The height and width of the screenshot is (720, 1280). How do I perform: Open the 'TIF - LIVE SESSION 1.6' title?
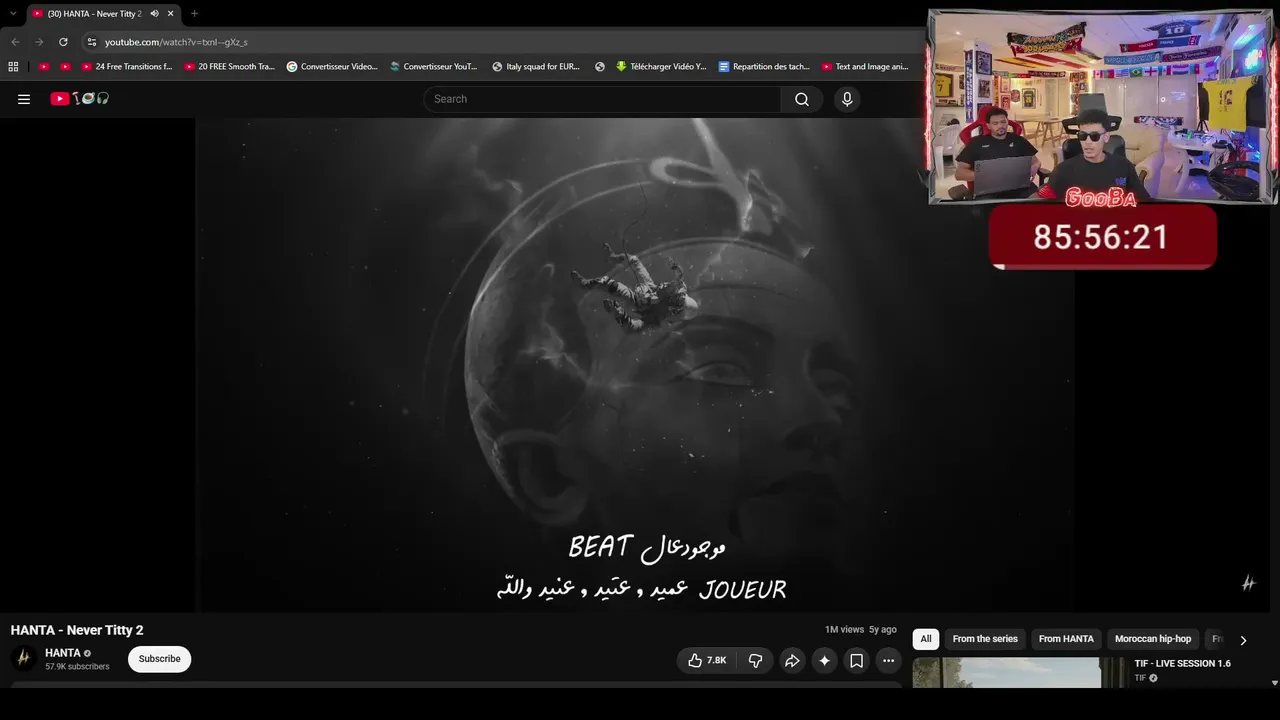(1182, 664)
